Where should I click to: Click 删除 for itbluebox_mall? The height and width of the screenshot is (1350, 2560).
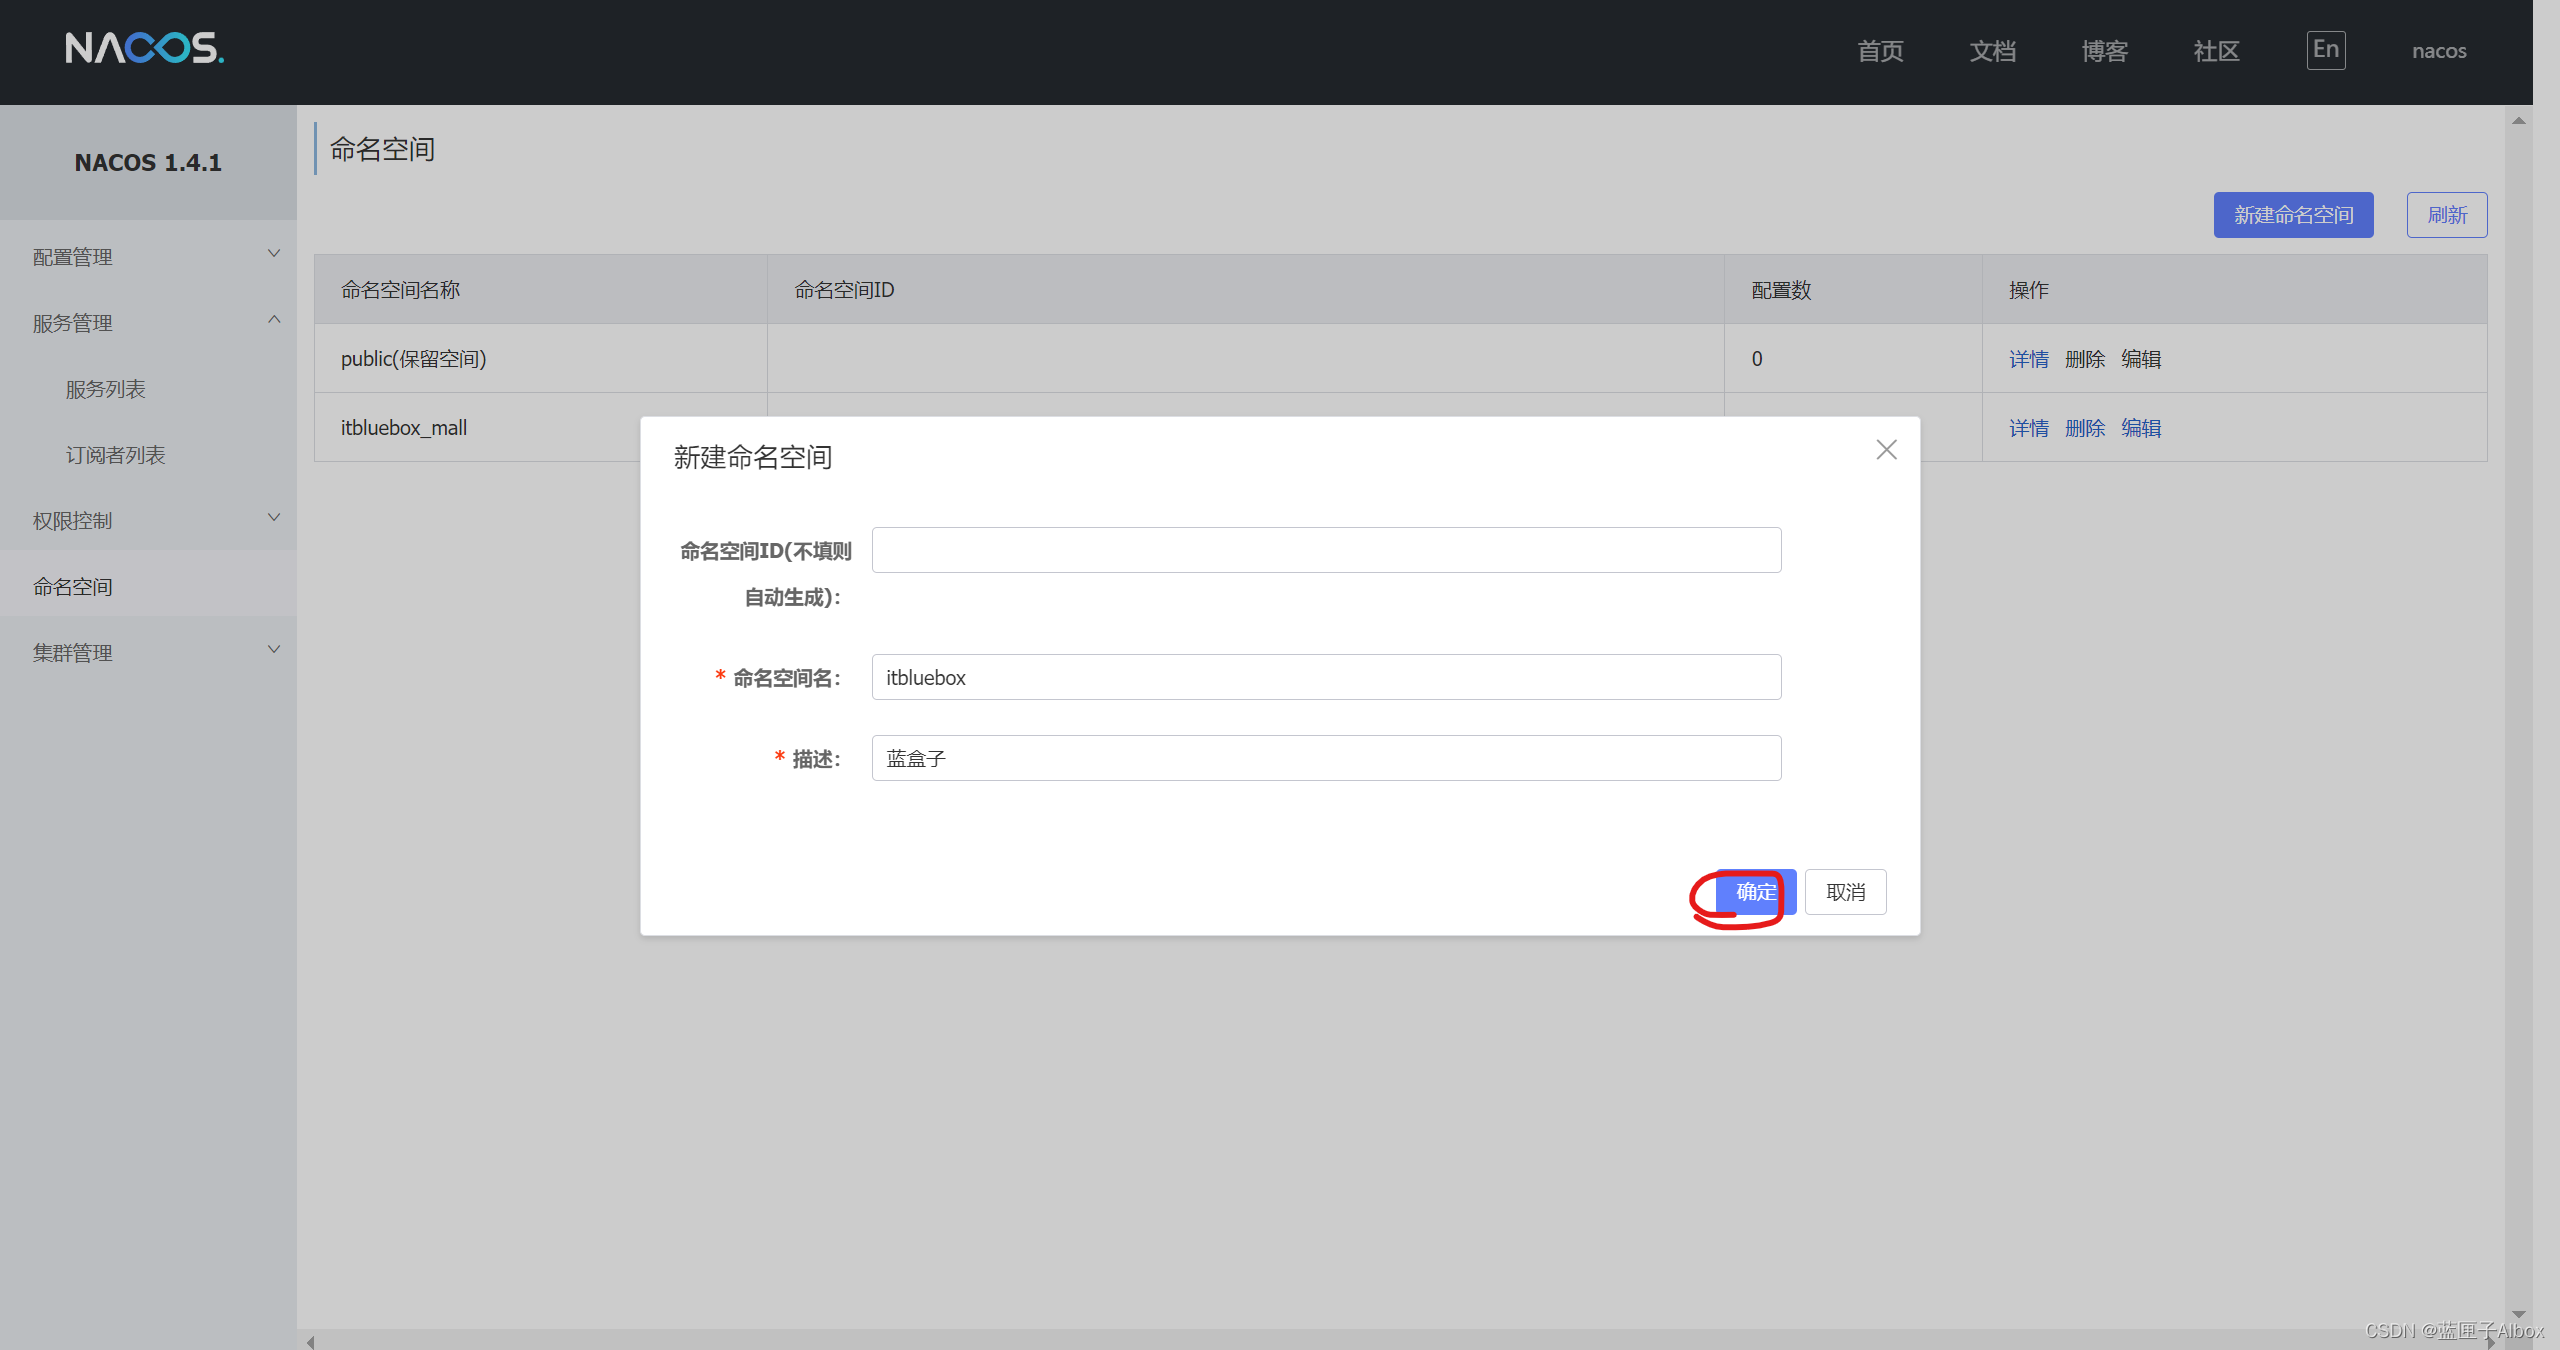(x=2085, y=428)
